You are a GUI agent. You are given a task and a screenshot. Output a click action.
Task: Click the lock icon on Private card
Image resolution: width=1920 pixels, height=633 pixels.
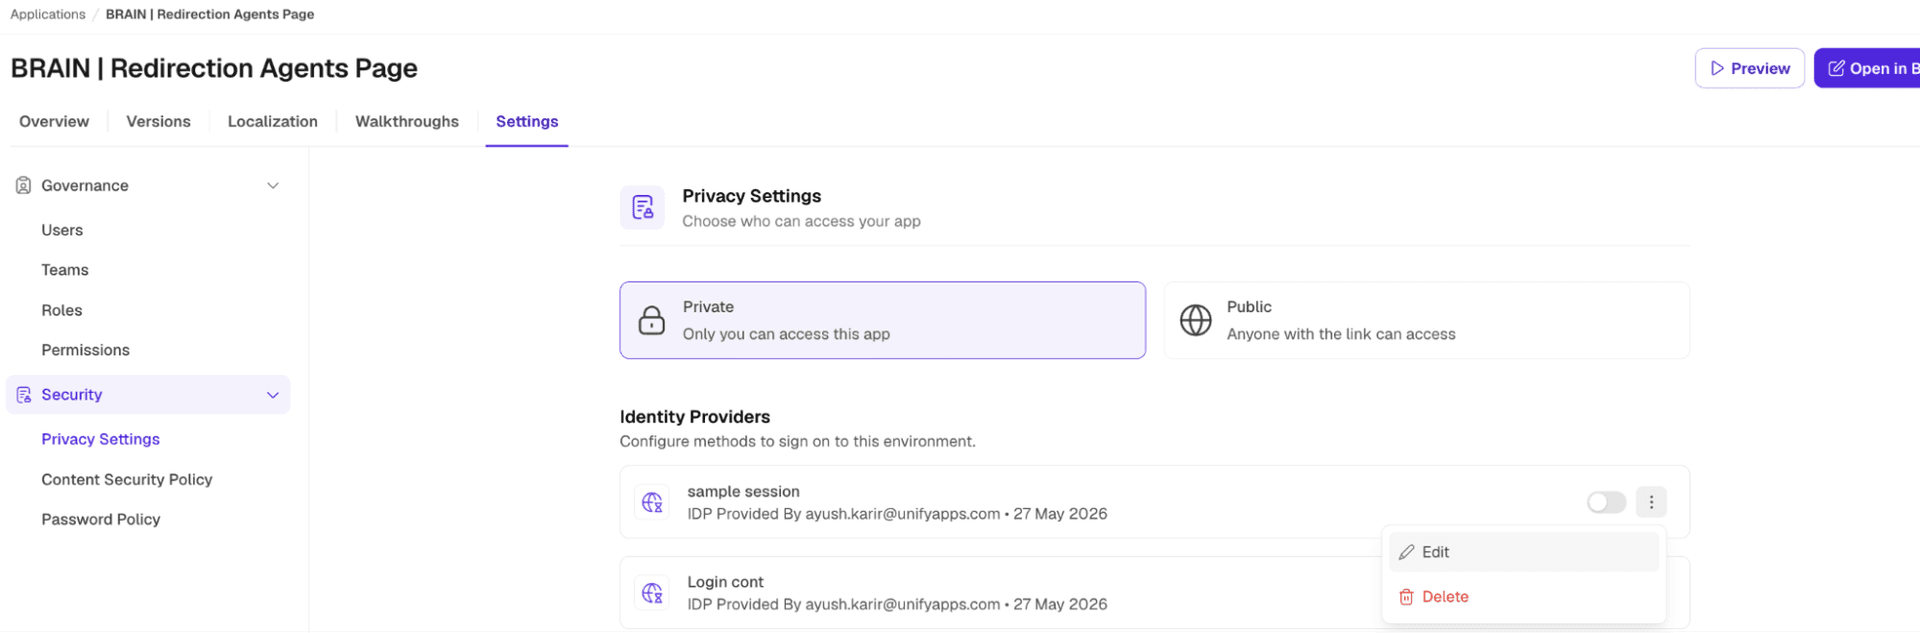click(652, 320)
